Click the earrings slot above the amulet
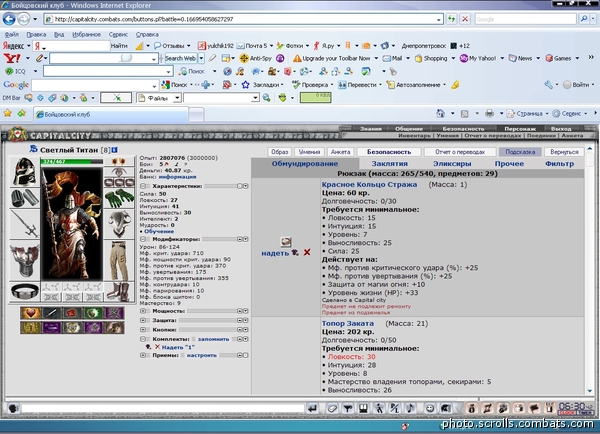 coord(119,161)
